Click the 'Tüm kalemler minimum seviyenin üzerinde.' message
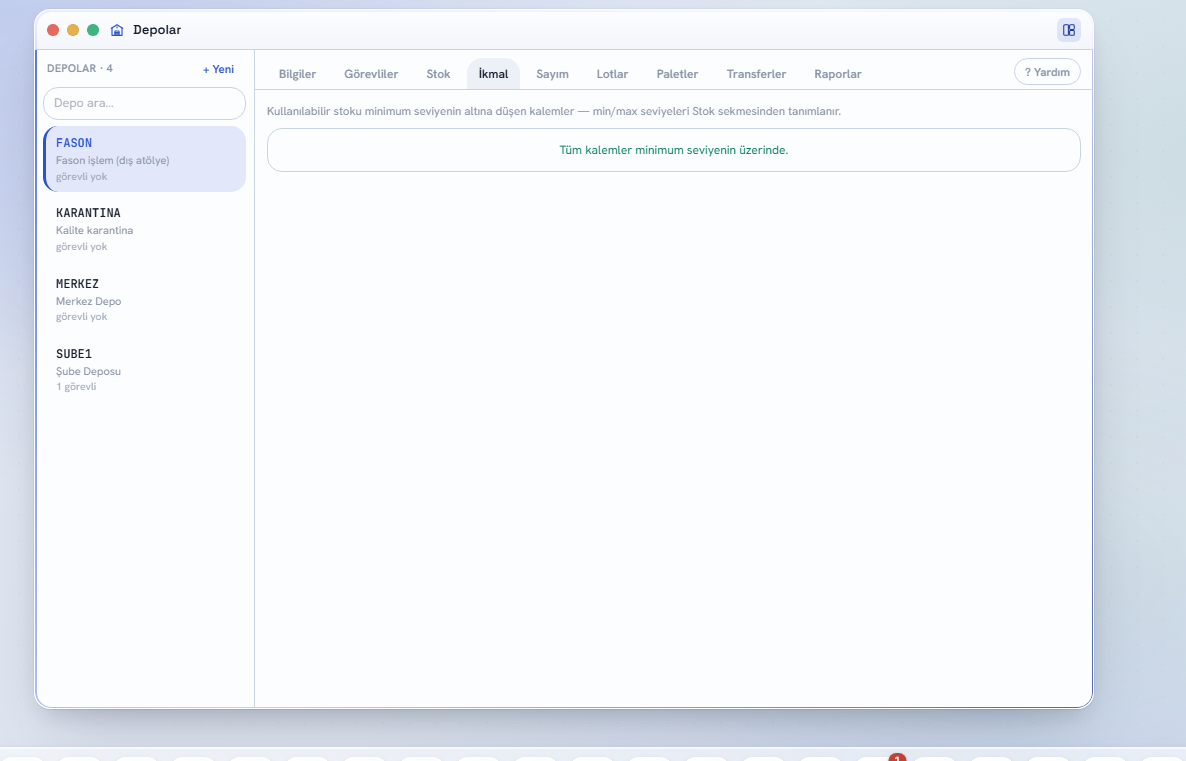The height and width of the screenshot is (761, 1186). pos(673,151)
